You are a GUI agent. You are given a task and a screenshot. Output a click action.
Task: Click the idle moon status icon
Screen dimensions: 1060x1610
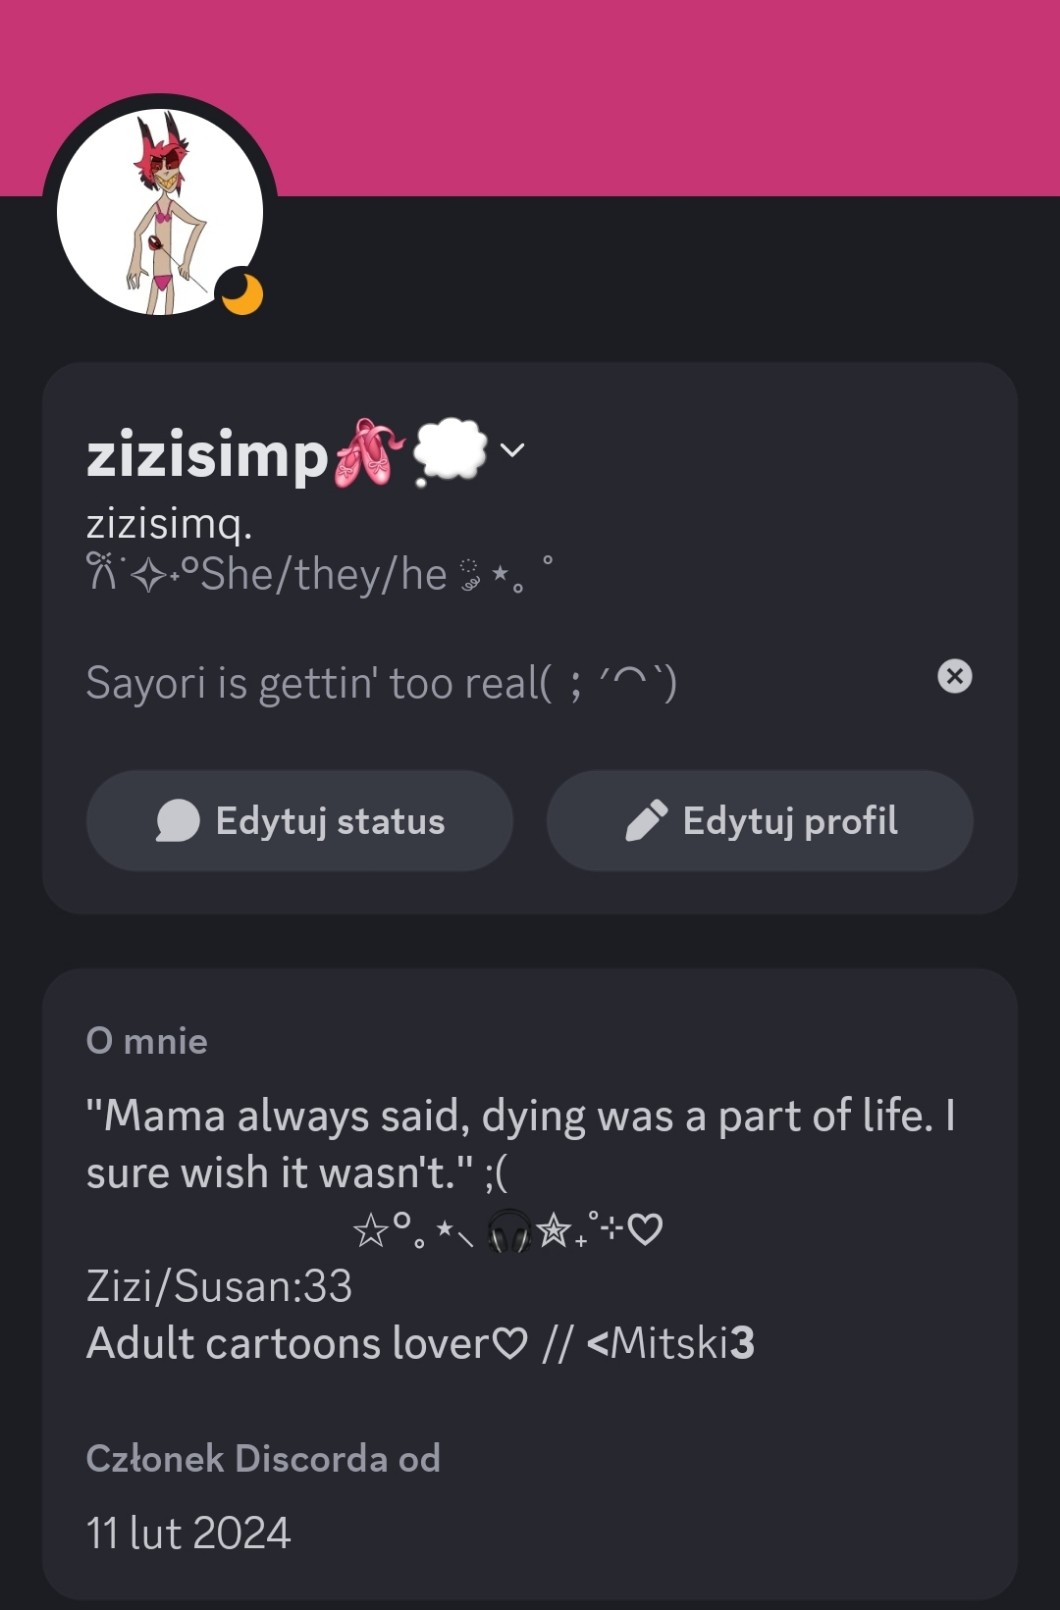[241, 293]
